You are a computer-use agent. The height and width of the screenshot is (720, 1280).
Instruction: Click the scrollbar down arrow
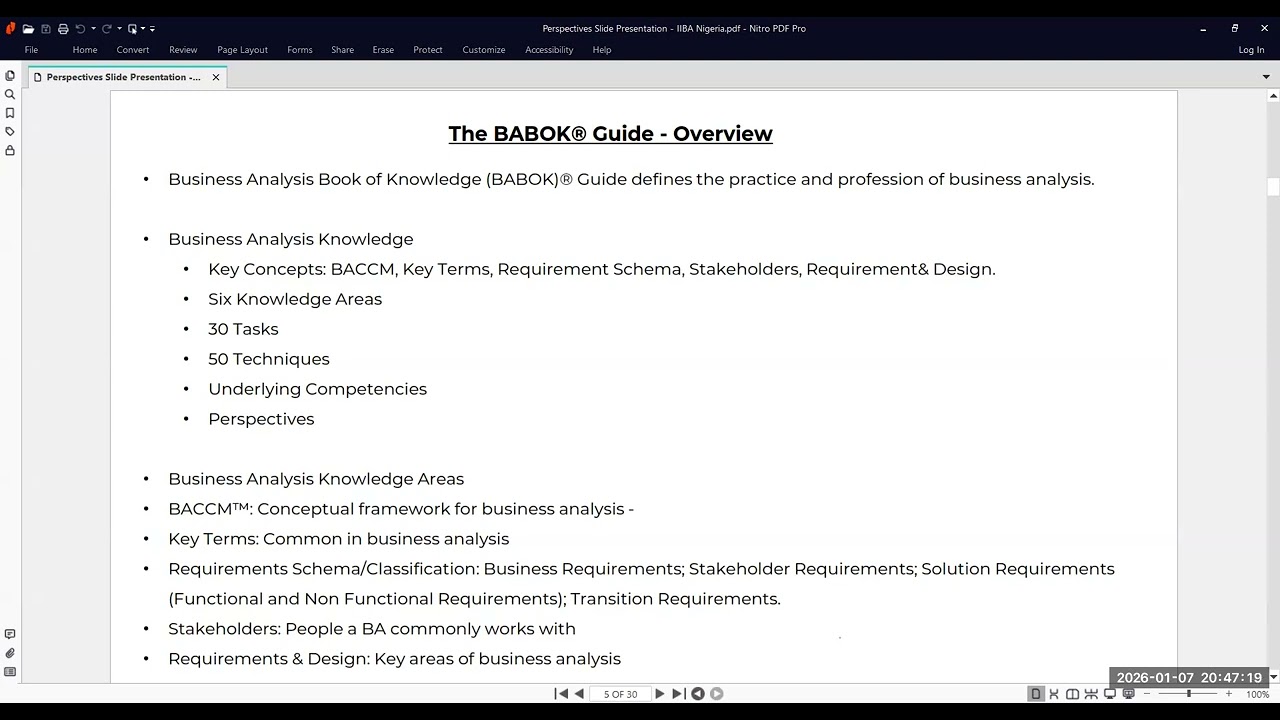(1273, 678)
